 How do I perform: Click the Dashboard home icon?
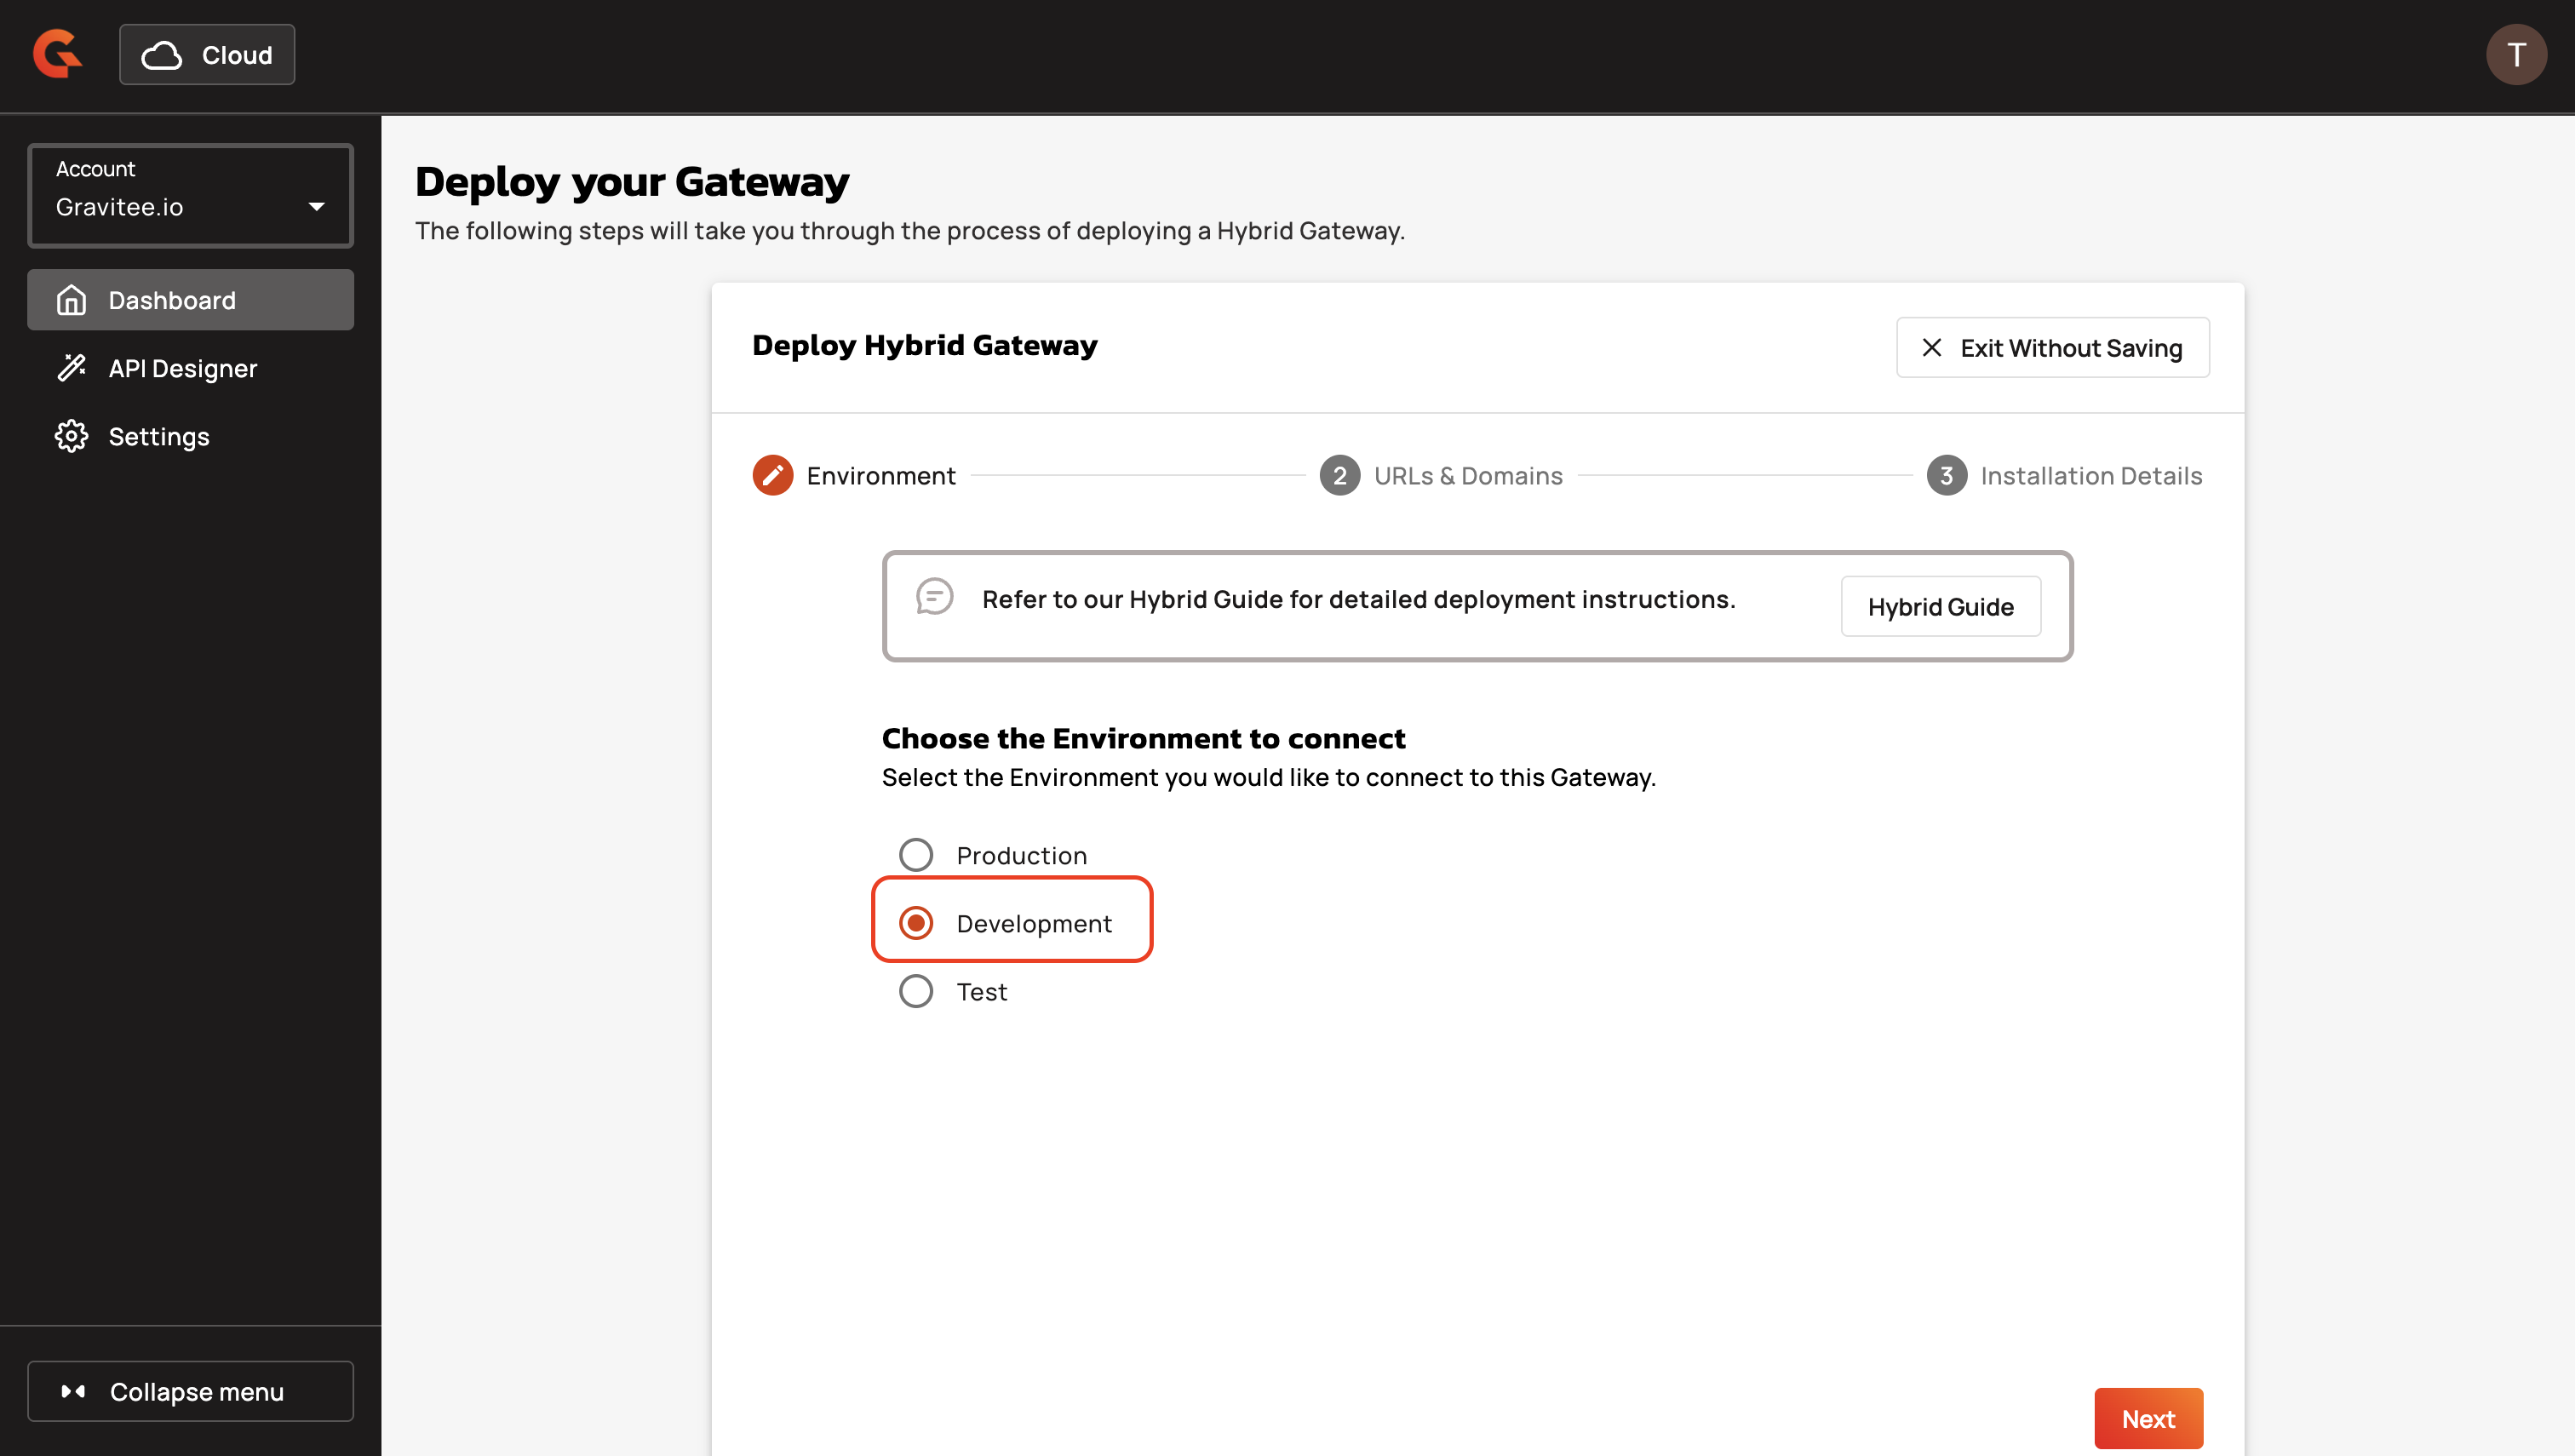(71, 300)
